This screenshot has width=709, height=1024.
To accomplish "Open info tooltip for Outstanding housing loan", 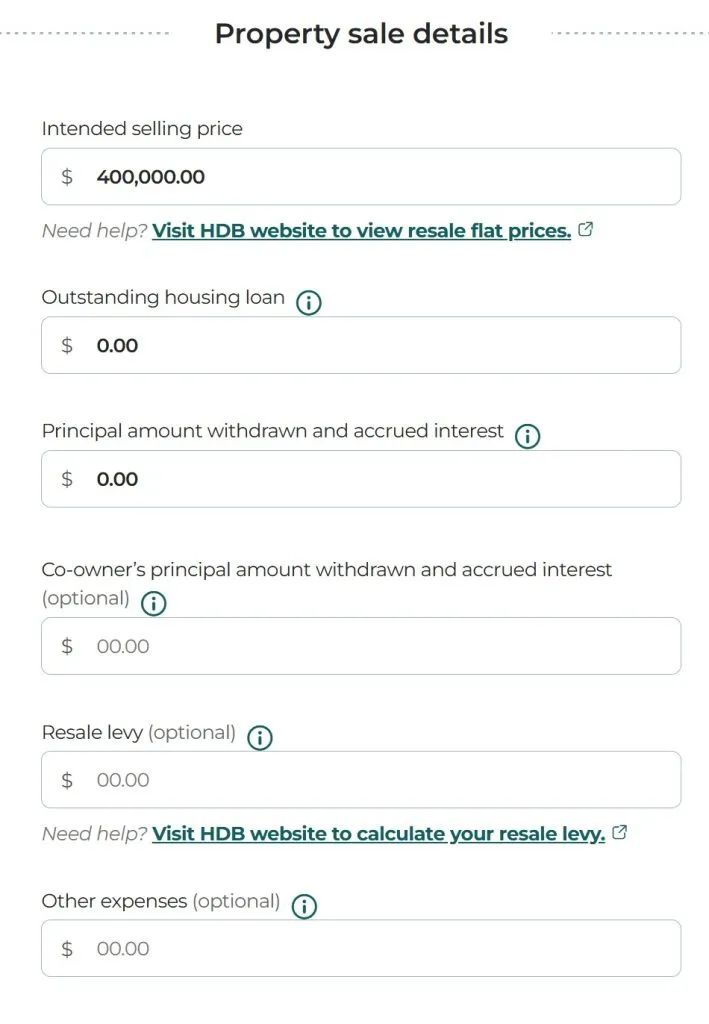I will click(309, 302).
